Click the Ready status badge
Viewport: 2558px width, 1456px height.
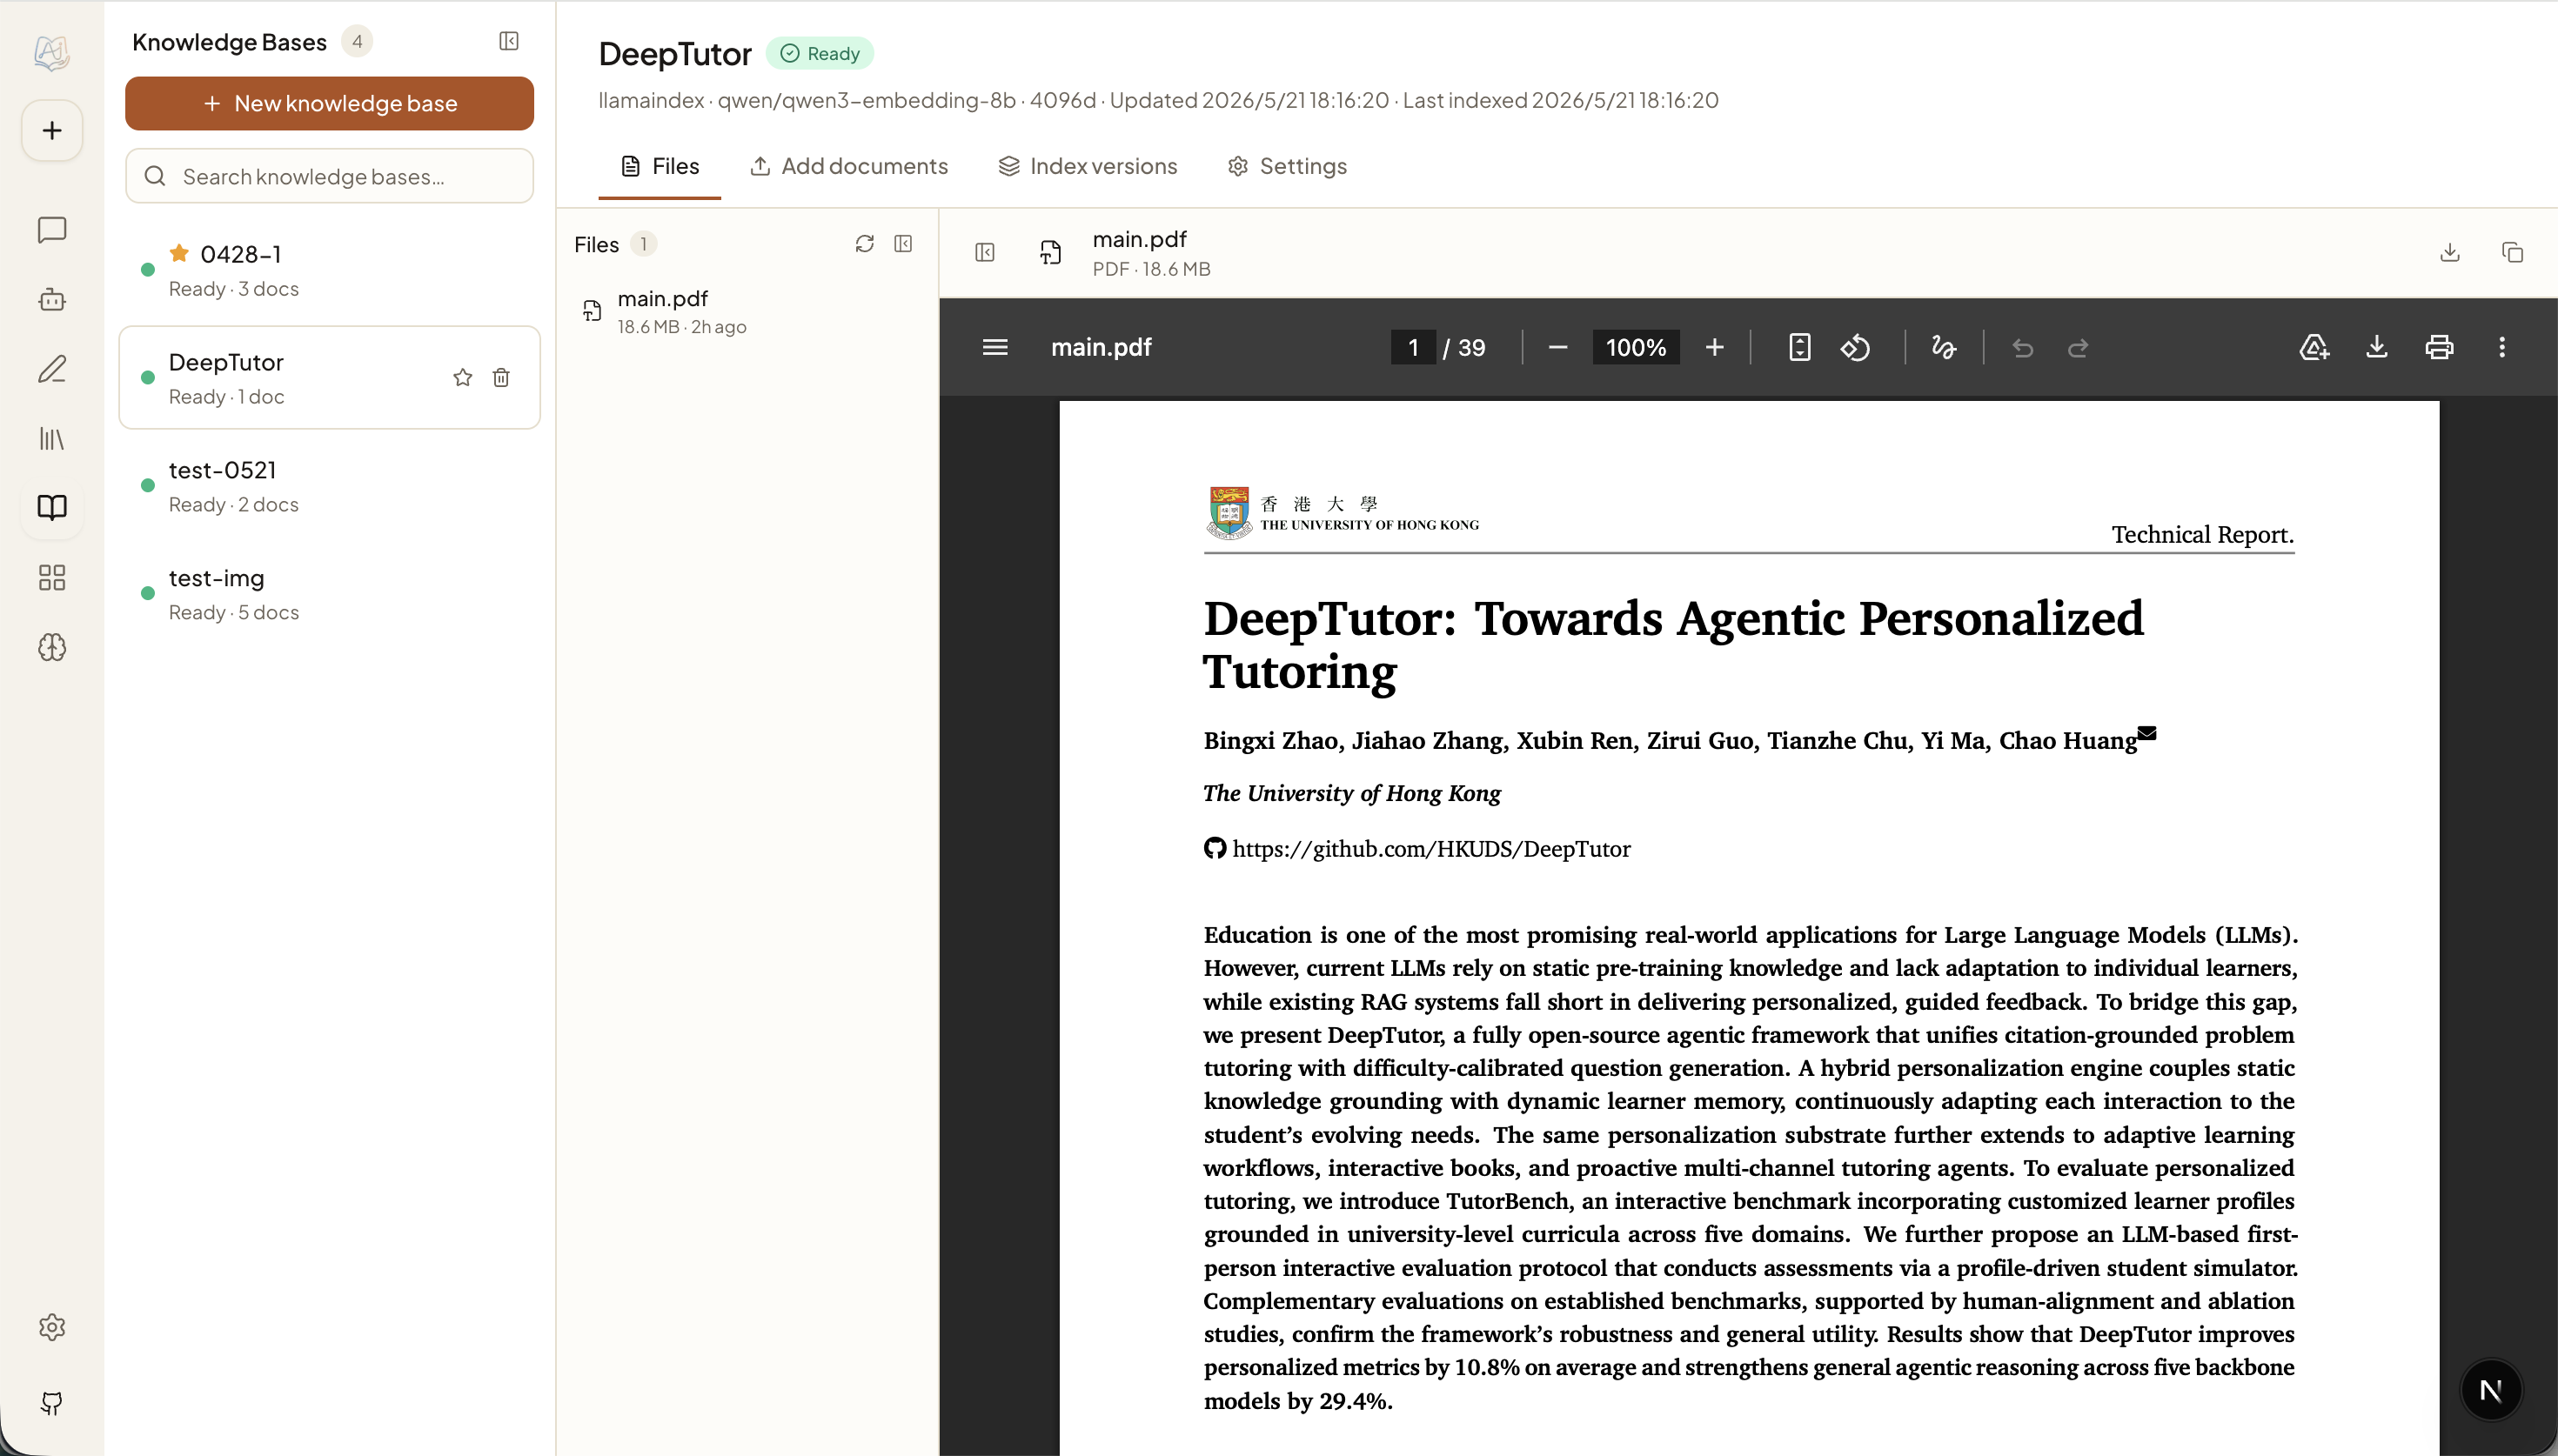[820, 53]
